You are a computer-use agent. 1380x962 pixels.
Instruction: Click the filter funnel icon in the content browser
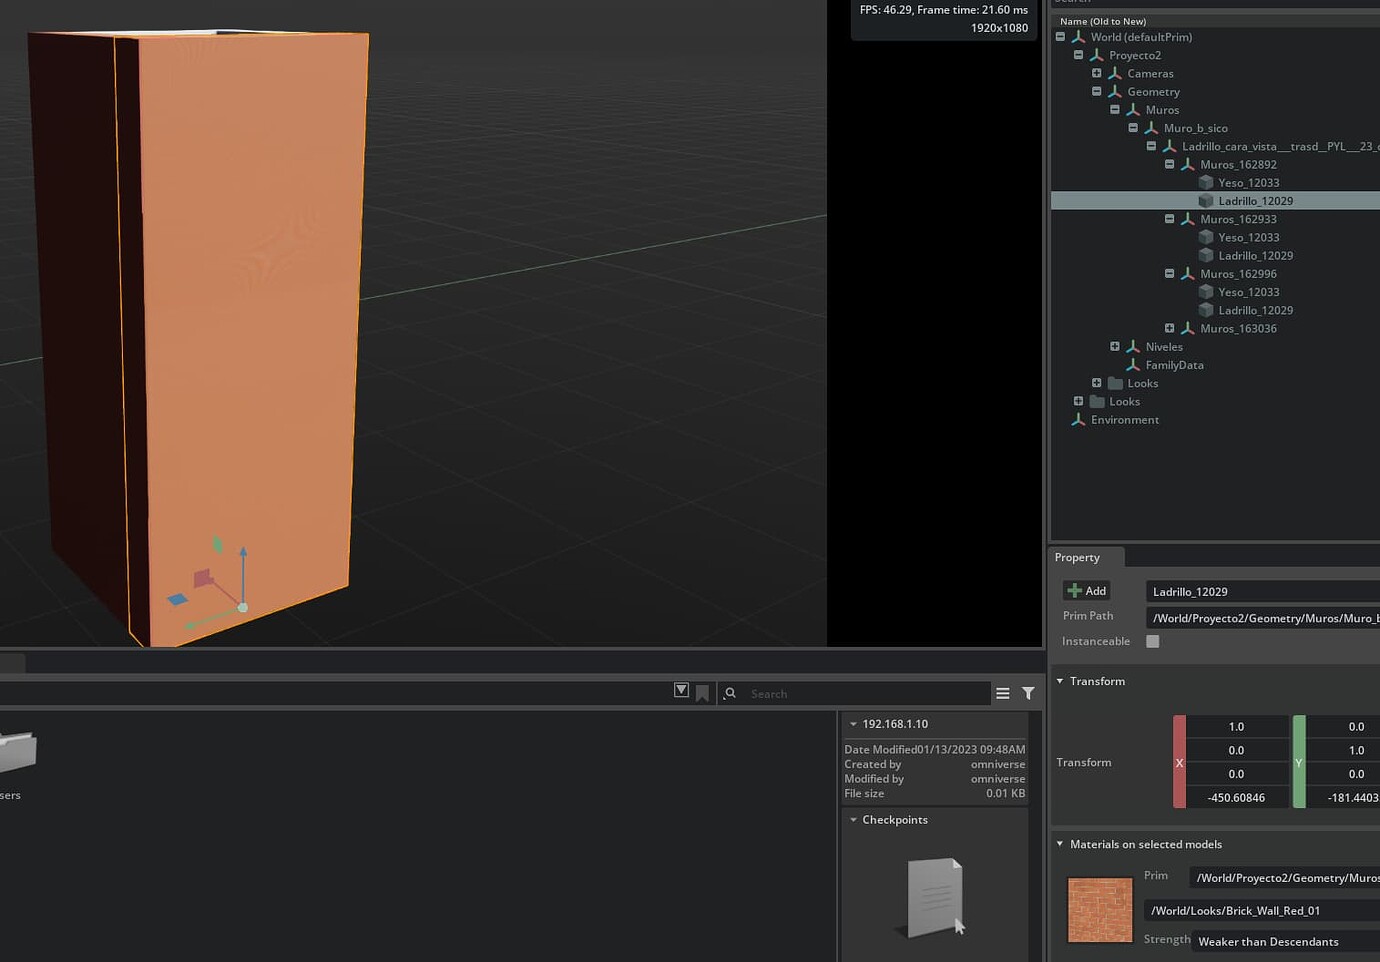click(x=1028, y=693)
